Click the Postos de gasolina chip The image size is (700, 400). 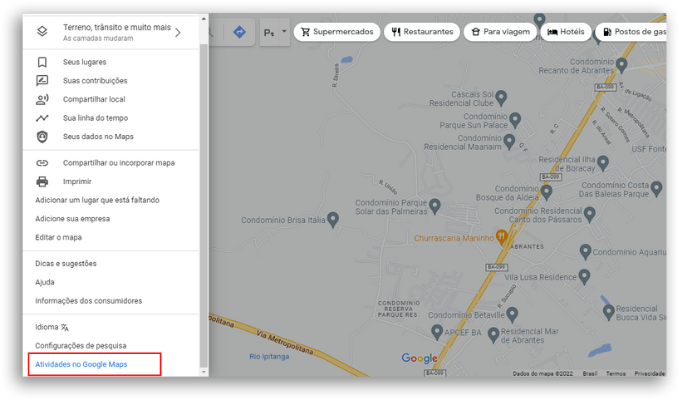pyautogui.click(x=631, y=32)
